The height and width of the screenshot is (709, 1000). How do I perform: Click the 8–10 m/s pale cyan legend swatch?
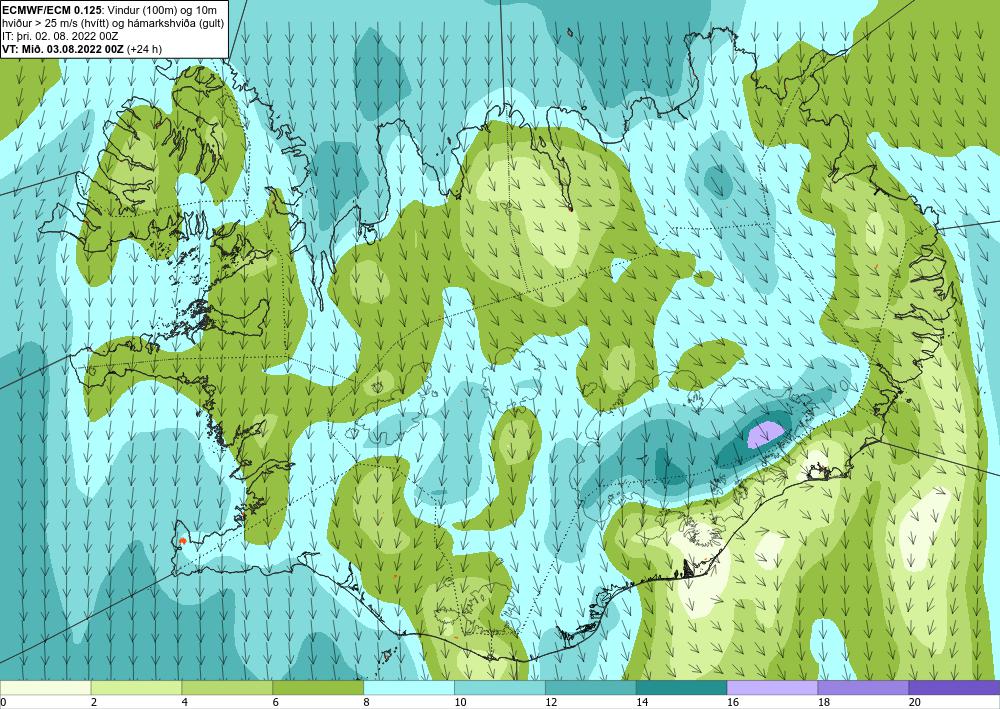coord(409,687)
